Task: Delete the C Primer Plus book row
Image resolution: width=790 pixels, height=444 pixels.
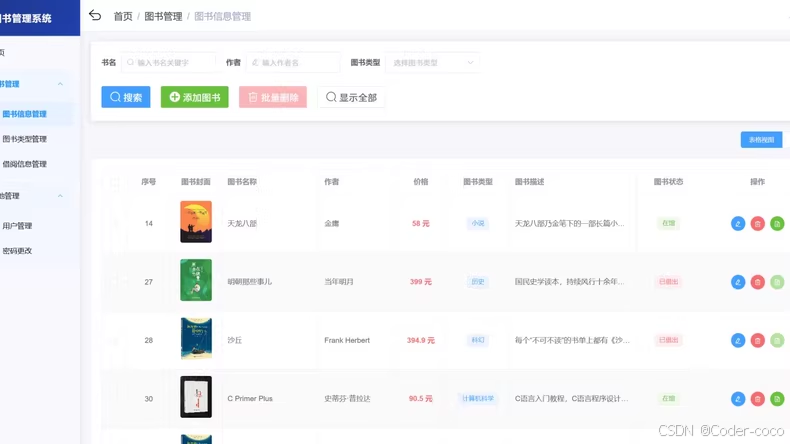Action: point(757,399)
